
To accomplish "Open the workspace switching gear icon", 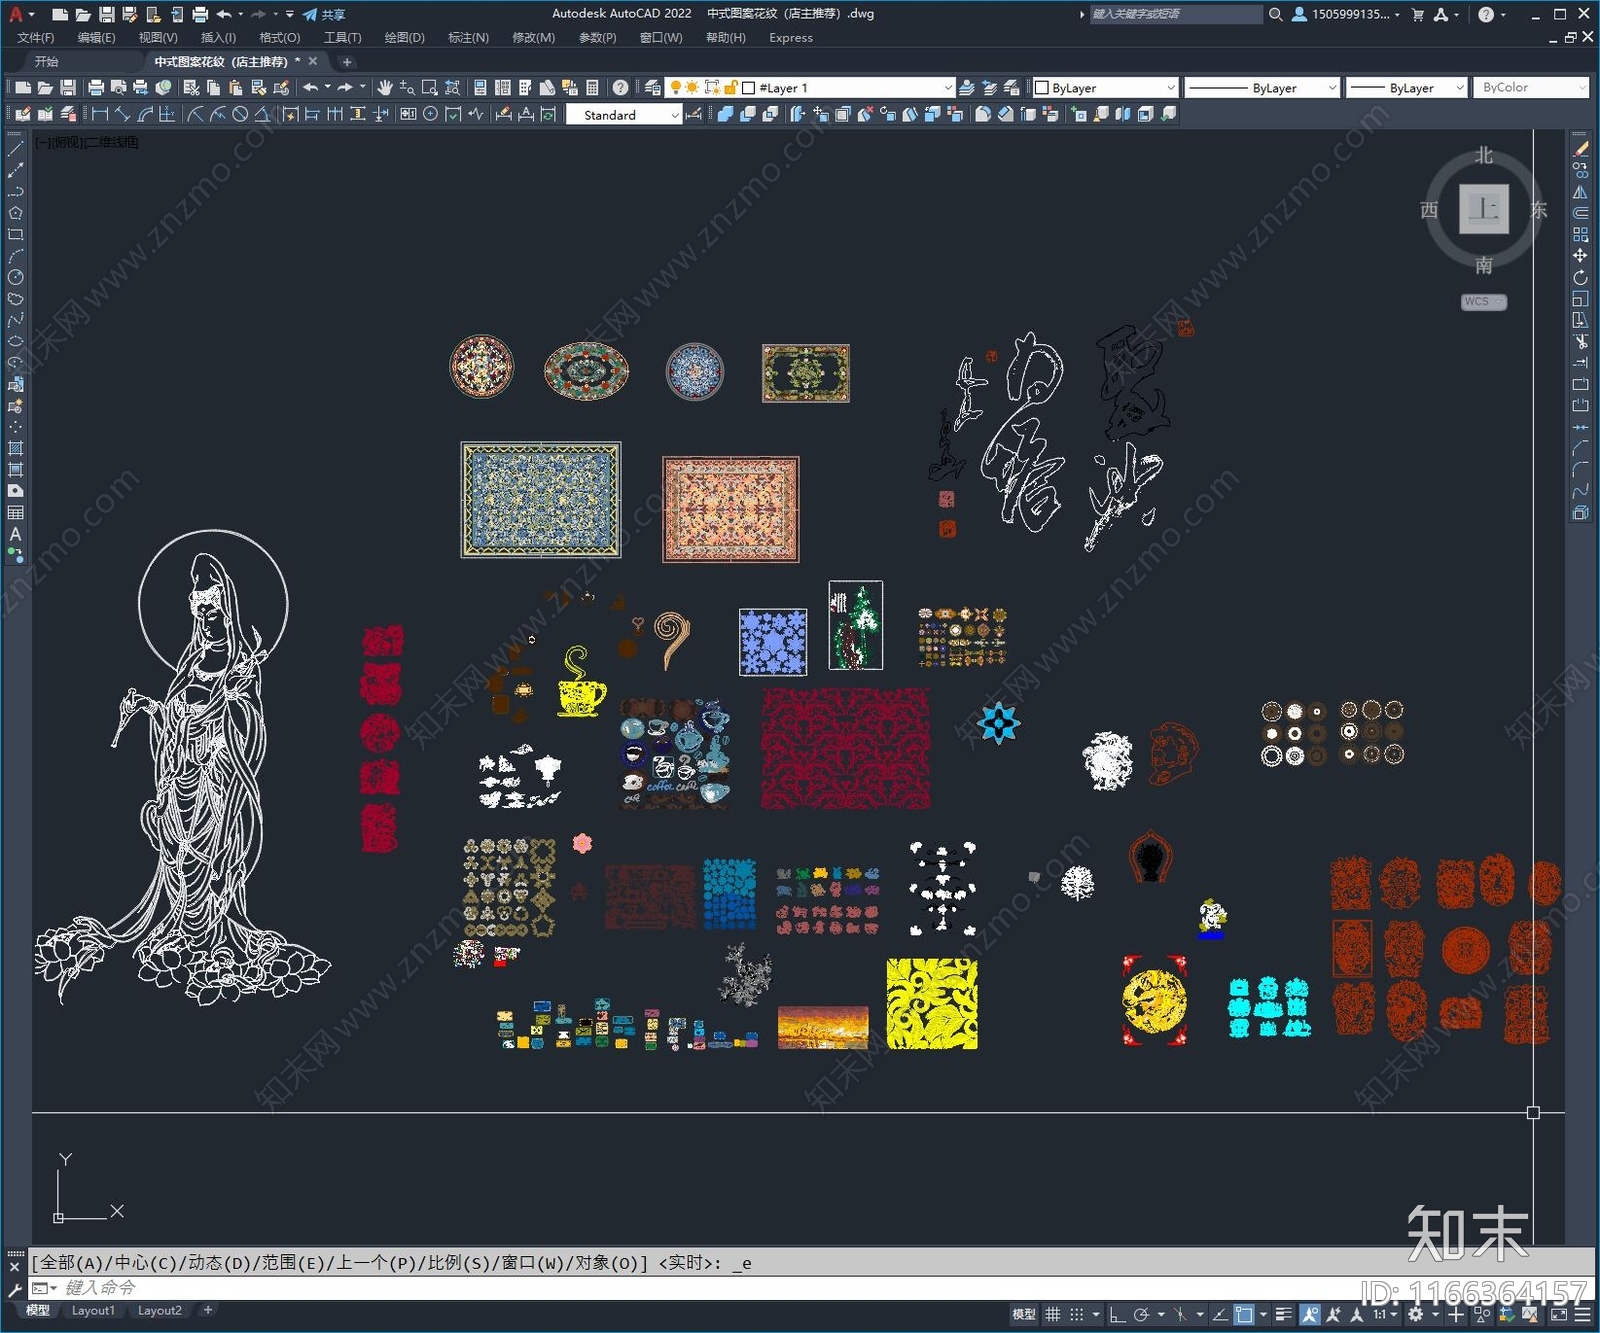I will pyautogui.click(x=1416, y=1315).
